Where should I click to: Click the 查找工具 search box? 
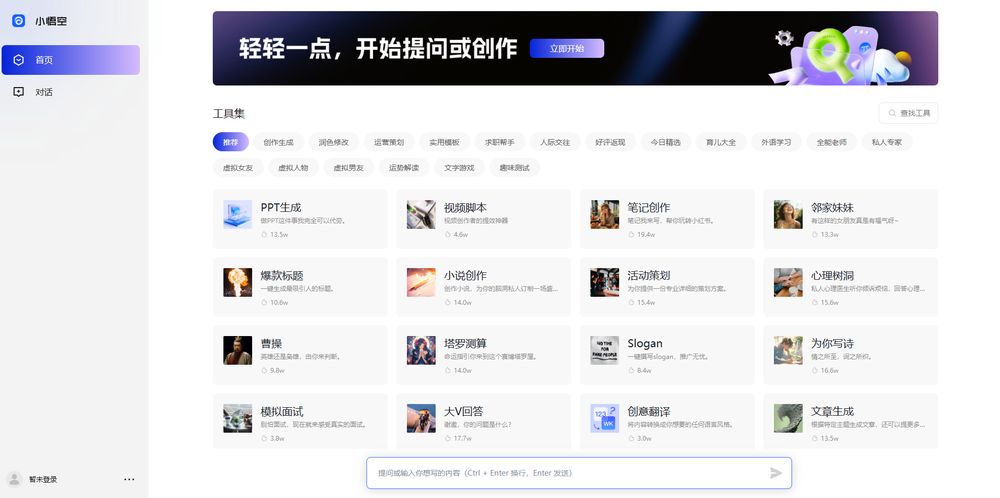tap(908, 114)
